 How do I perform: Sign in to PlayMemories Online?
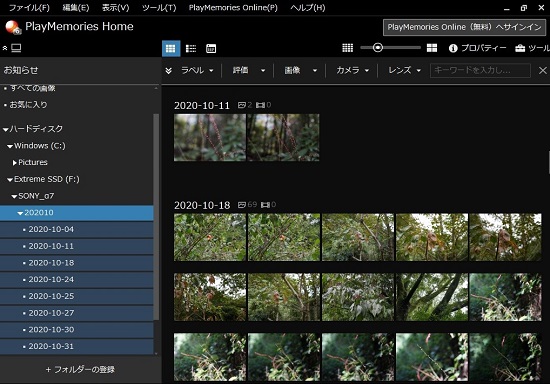click(x=464, y=27)
